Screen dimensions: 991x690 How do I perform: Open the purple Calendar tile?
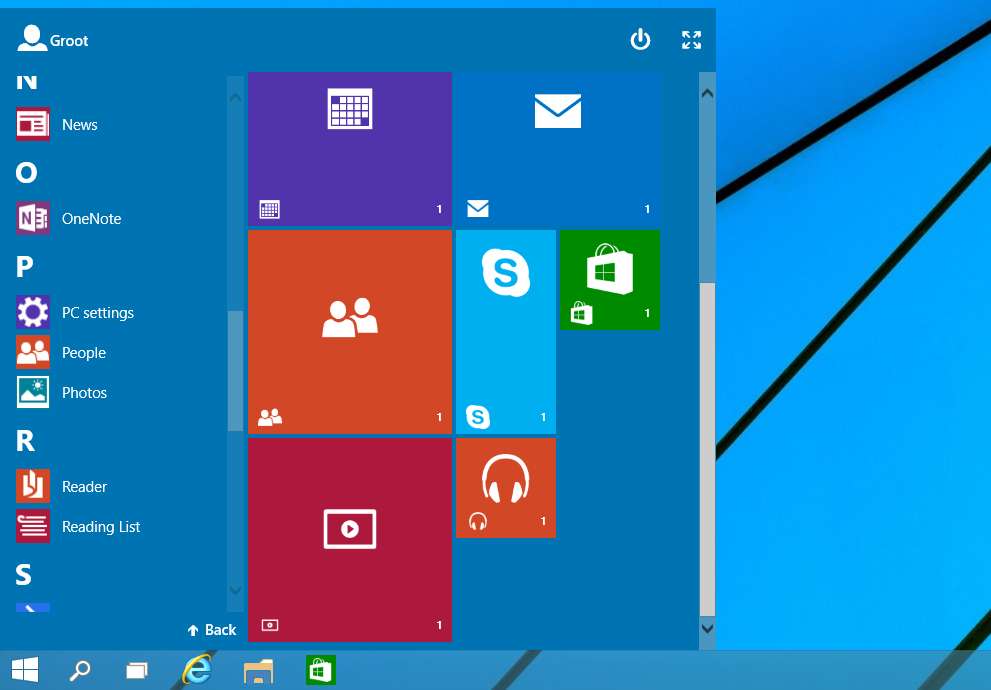(x=350, y=149)
